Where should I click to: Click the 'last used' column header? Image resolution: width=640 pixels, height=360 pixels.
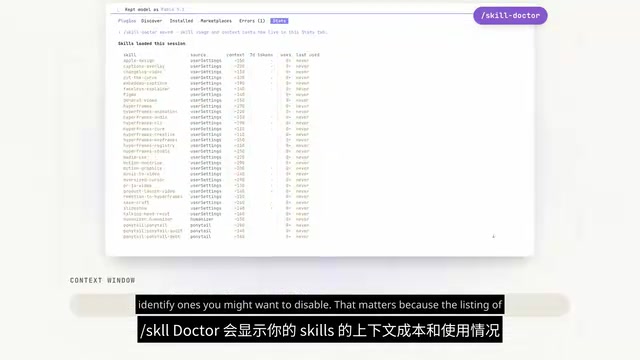[308, 55]
